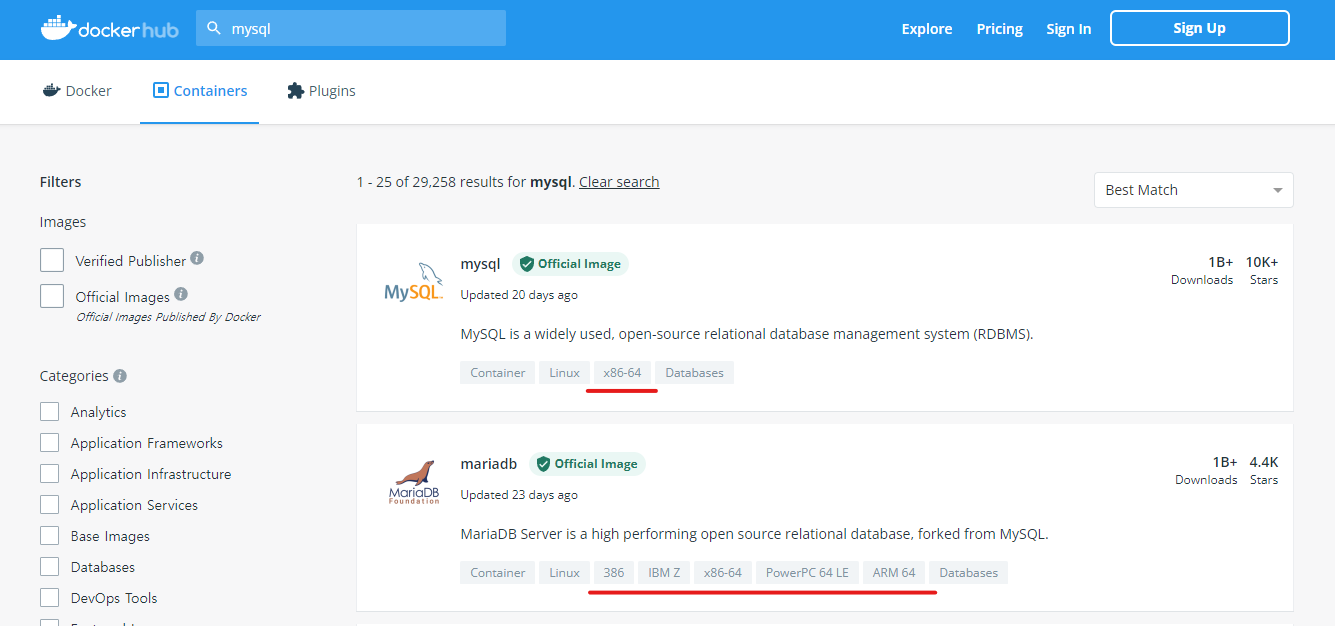Click the Clear search link
Viewport: 1335px width, 626px height.
(x=619, y=182)
